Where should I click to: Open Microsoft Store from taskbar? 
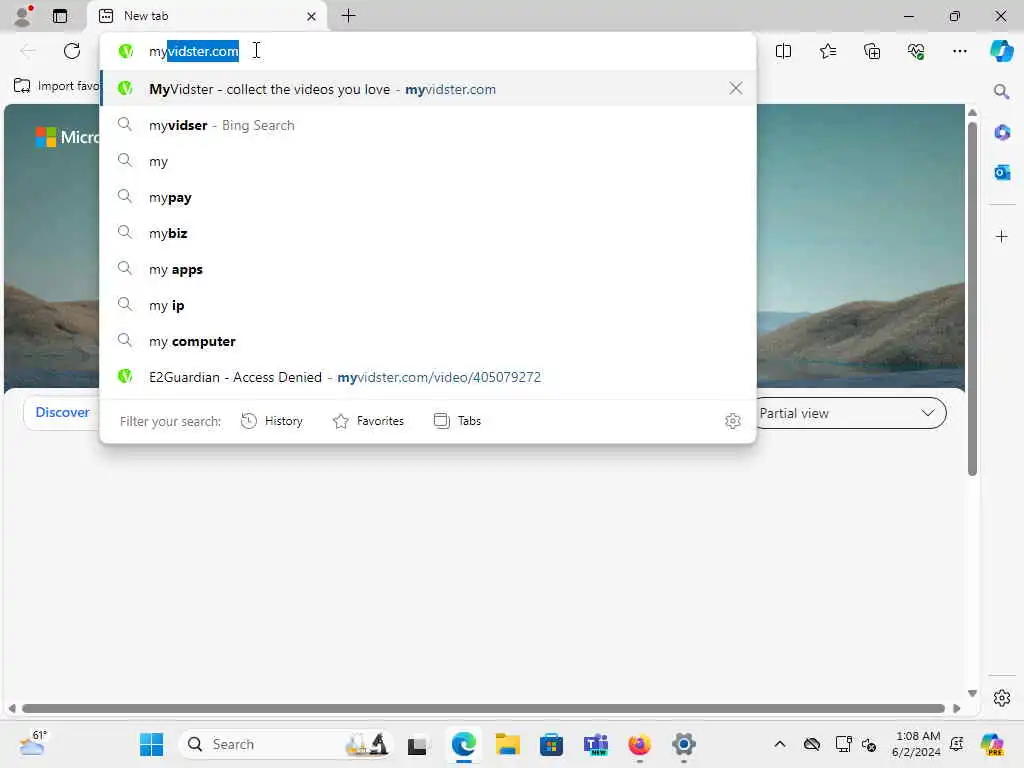pos(551,744)
